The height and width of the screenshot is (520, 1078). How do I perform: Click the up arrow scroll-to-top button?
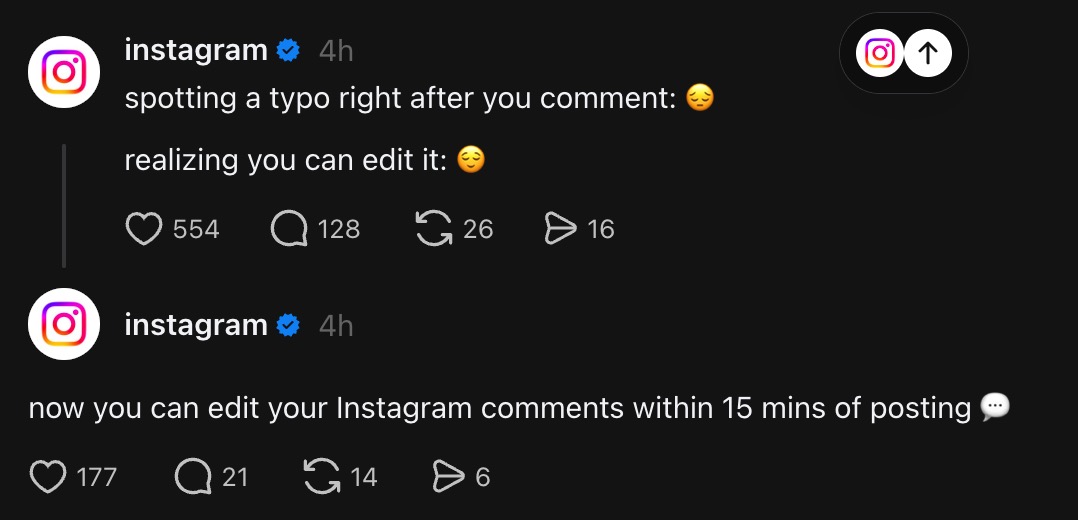coord(928,54)
